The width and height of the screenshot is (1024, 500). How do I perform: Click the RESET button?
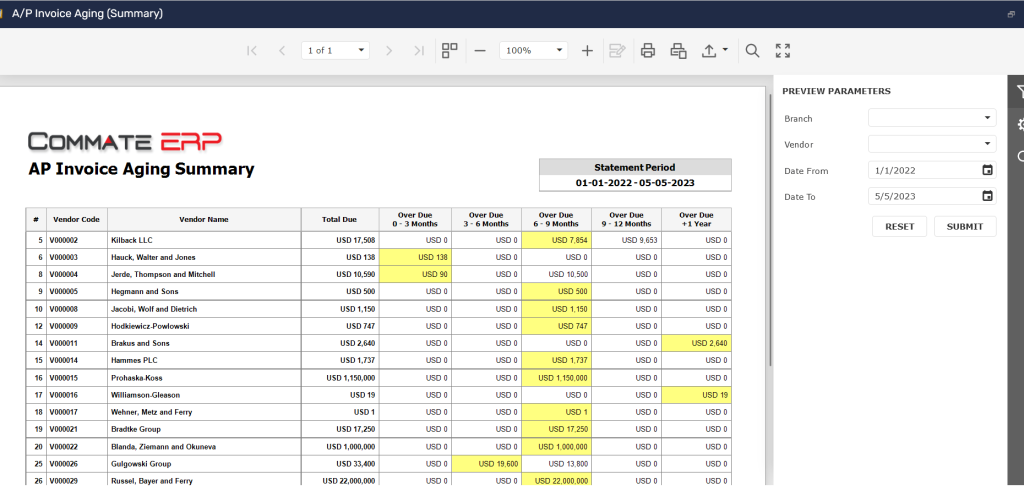pyautogui.click(x=899, y=227)
